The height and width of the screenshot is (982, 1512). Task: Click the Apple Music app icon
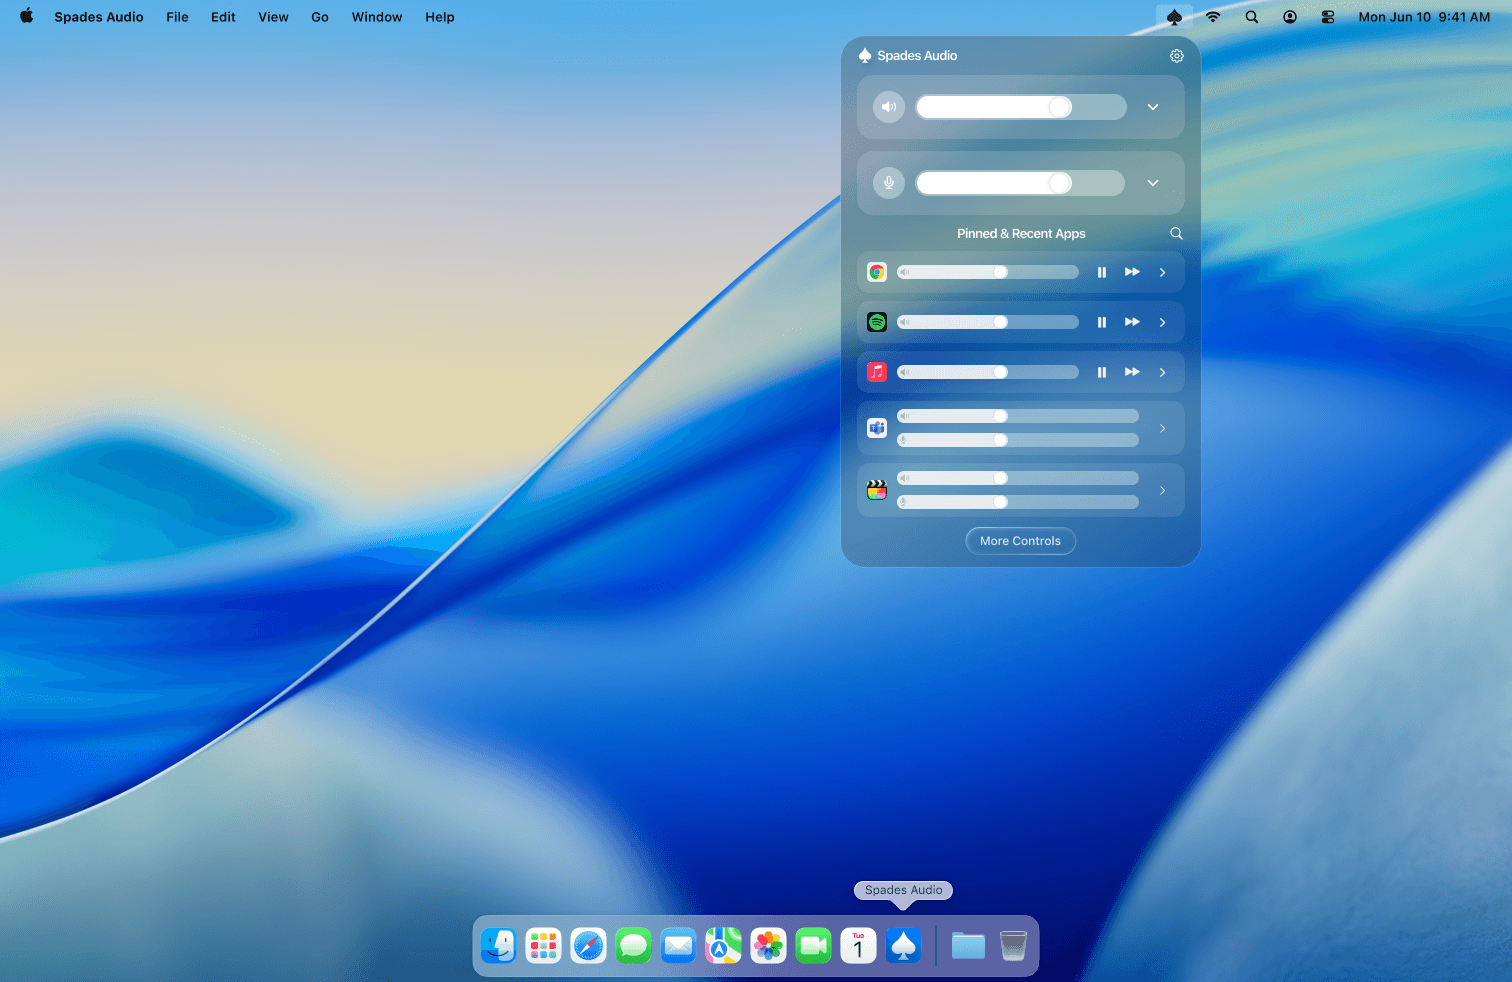coord(876,371)
